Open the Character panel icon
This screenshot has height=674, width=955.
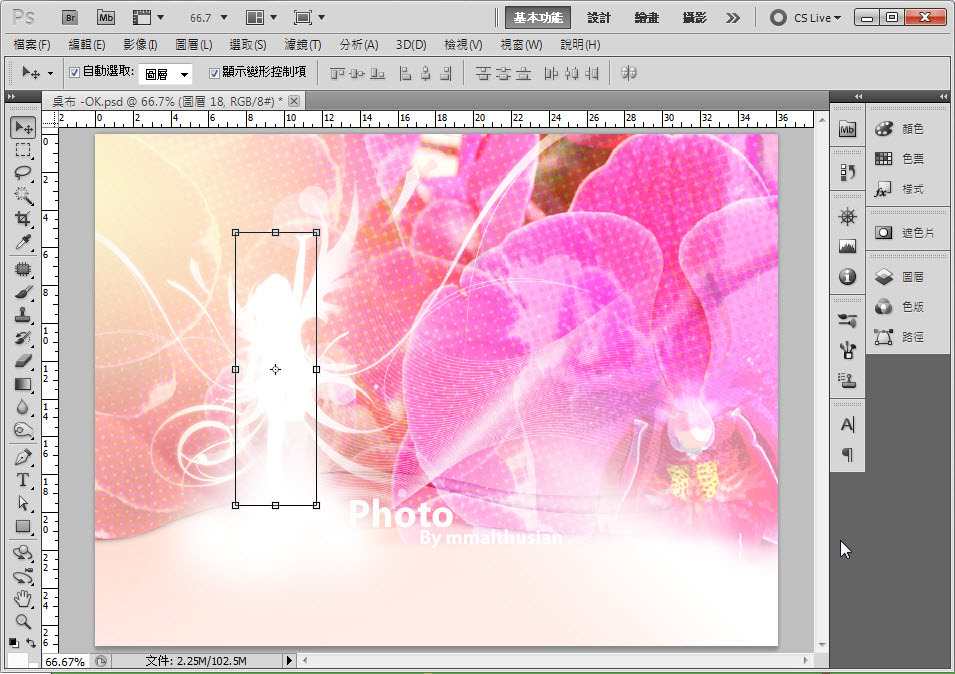coord(847,424)
